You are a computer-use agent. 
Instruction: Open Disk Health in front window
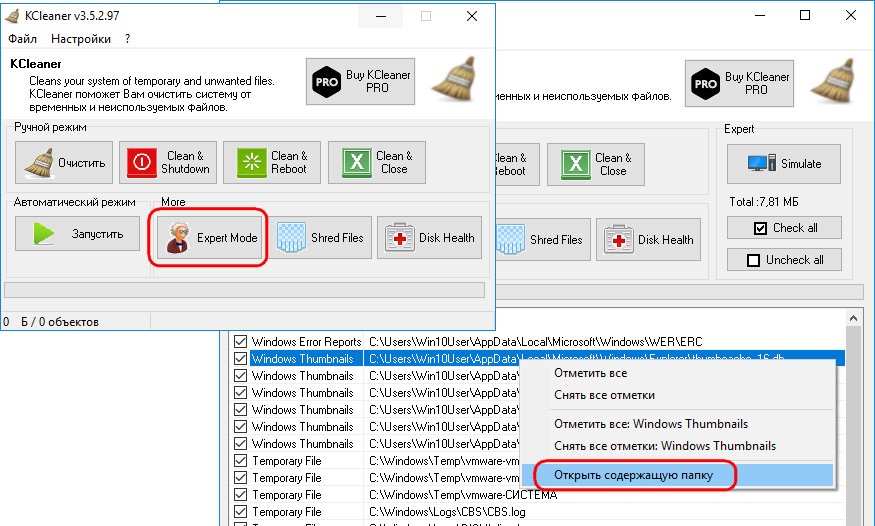coord(429,238)
